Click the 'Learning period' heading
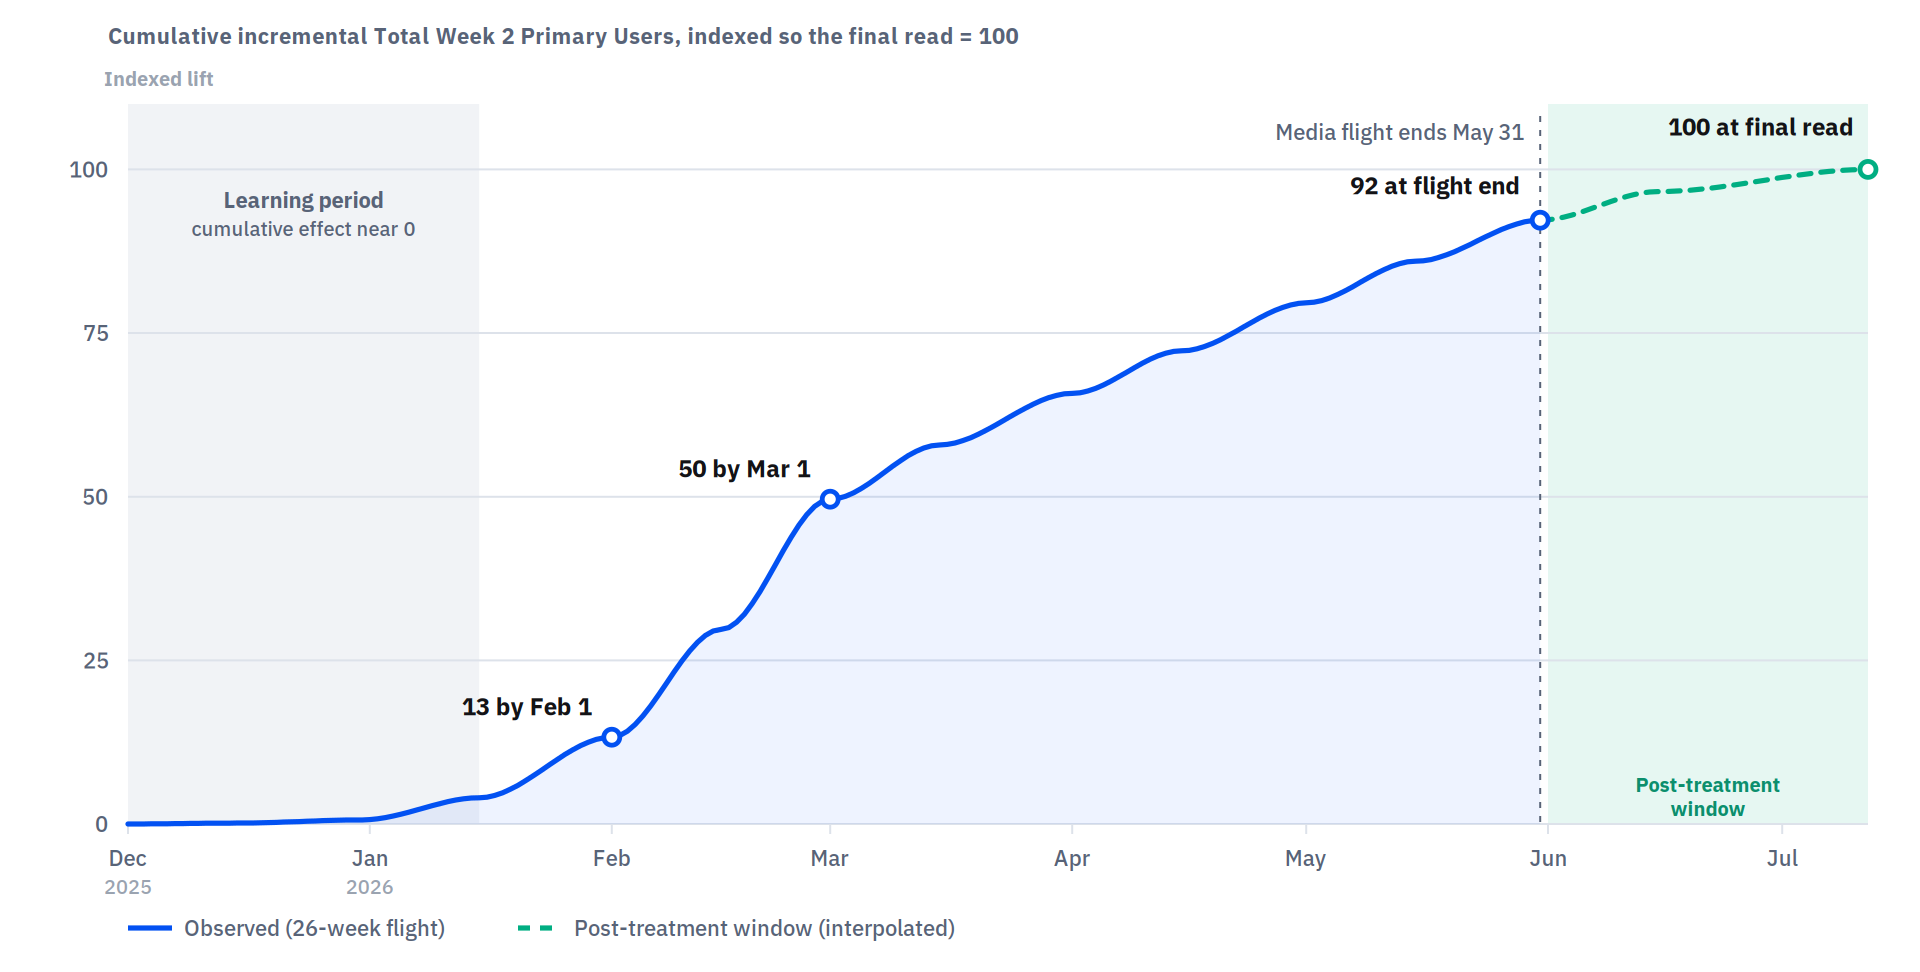This screenshot has height=972, width=1920. point(304,200)
